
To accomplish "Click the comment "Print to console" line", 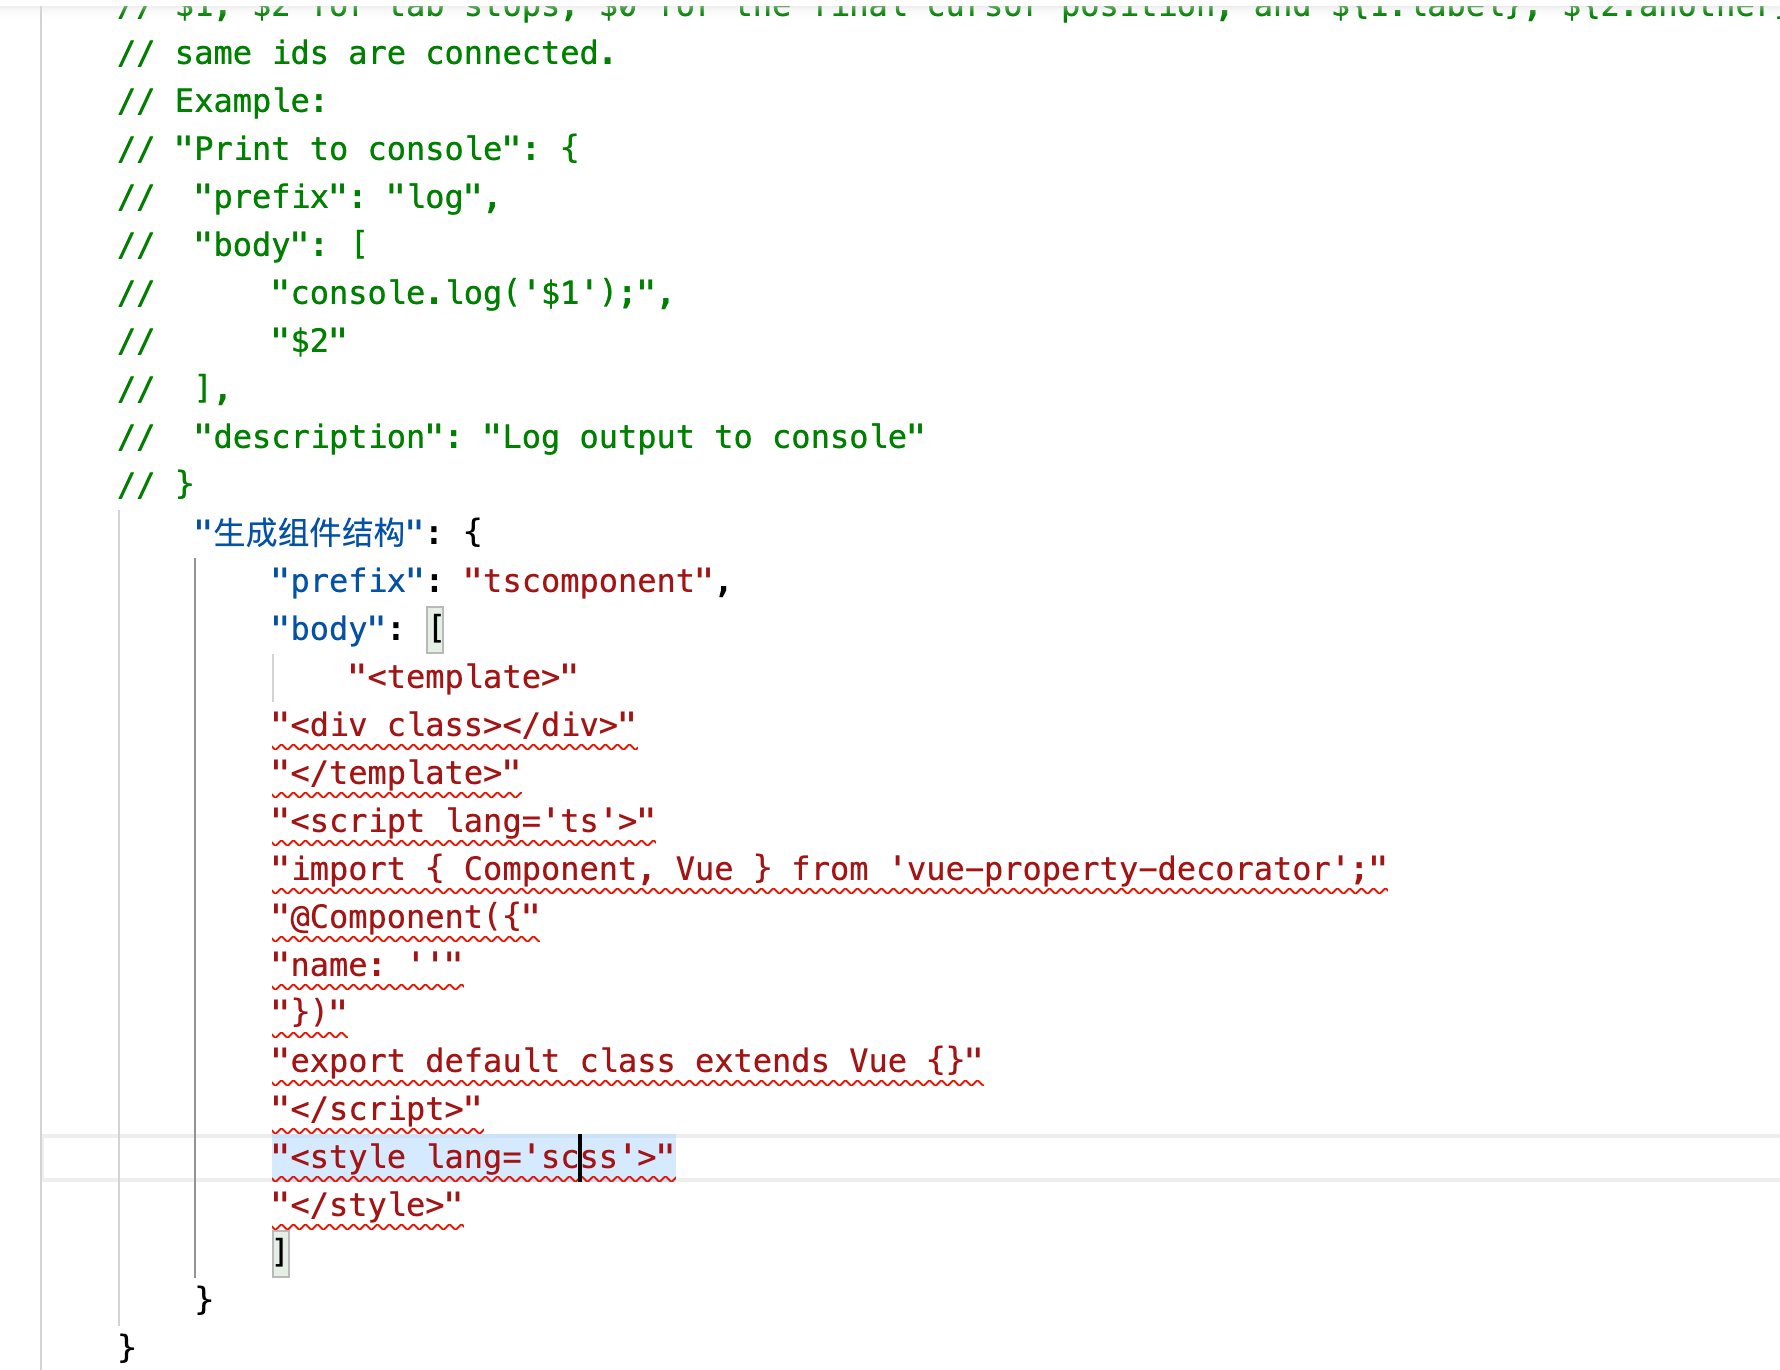I will 348,149.
